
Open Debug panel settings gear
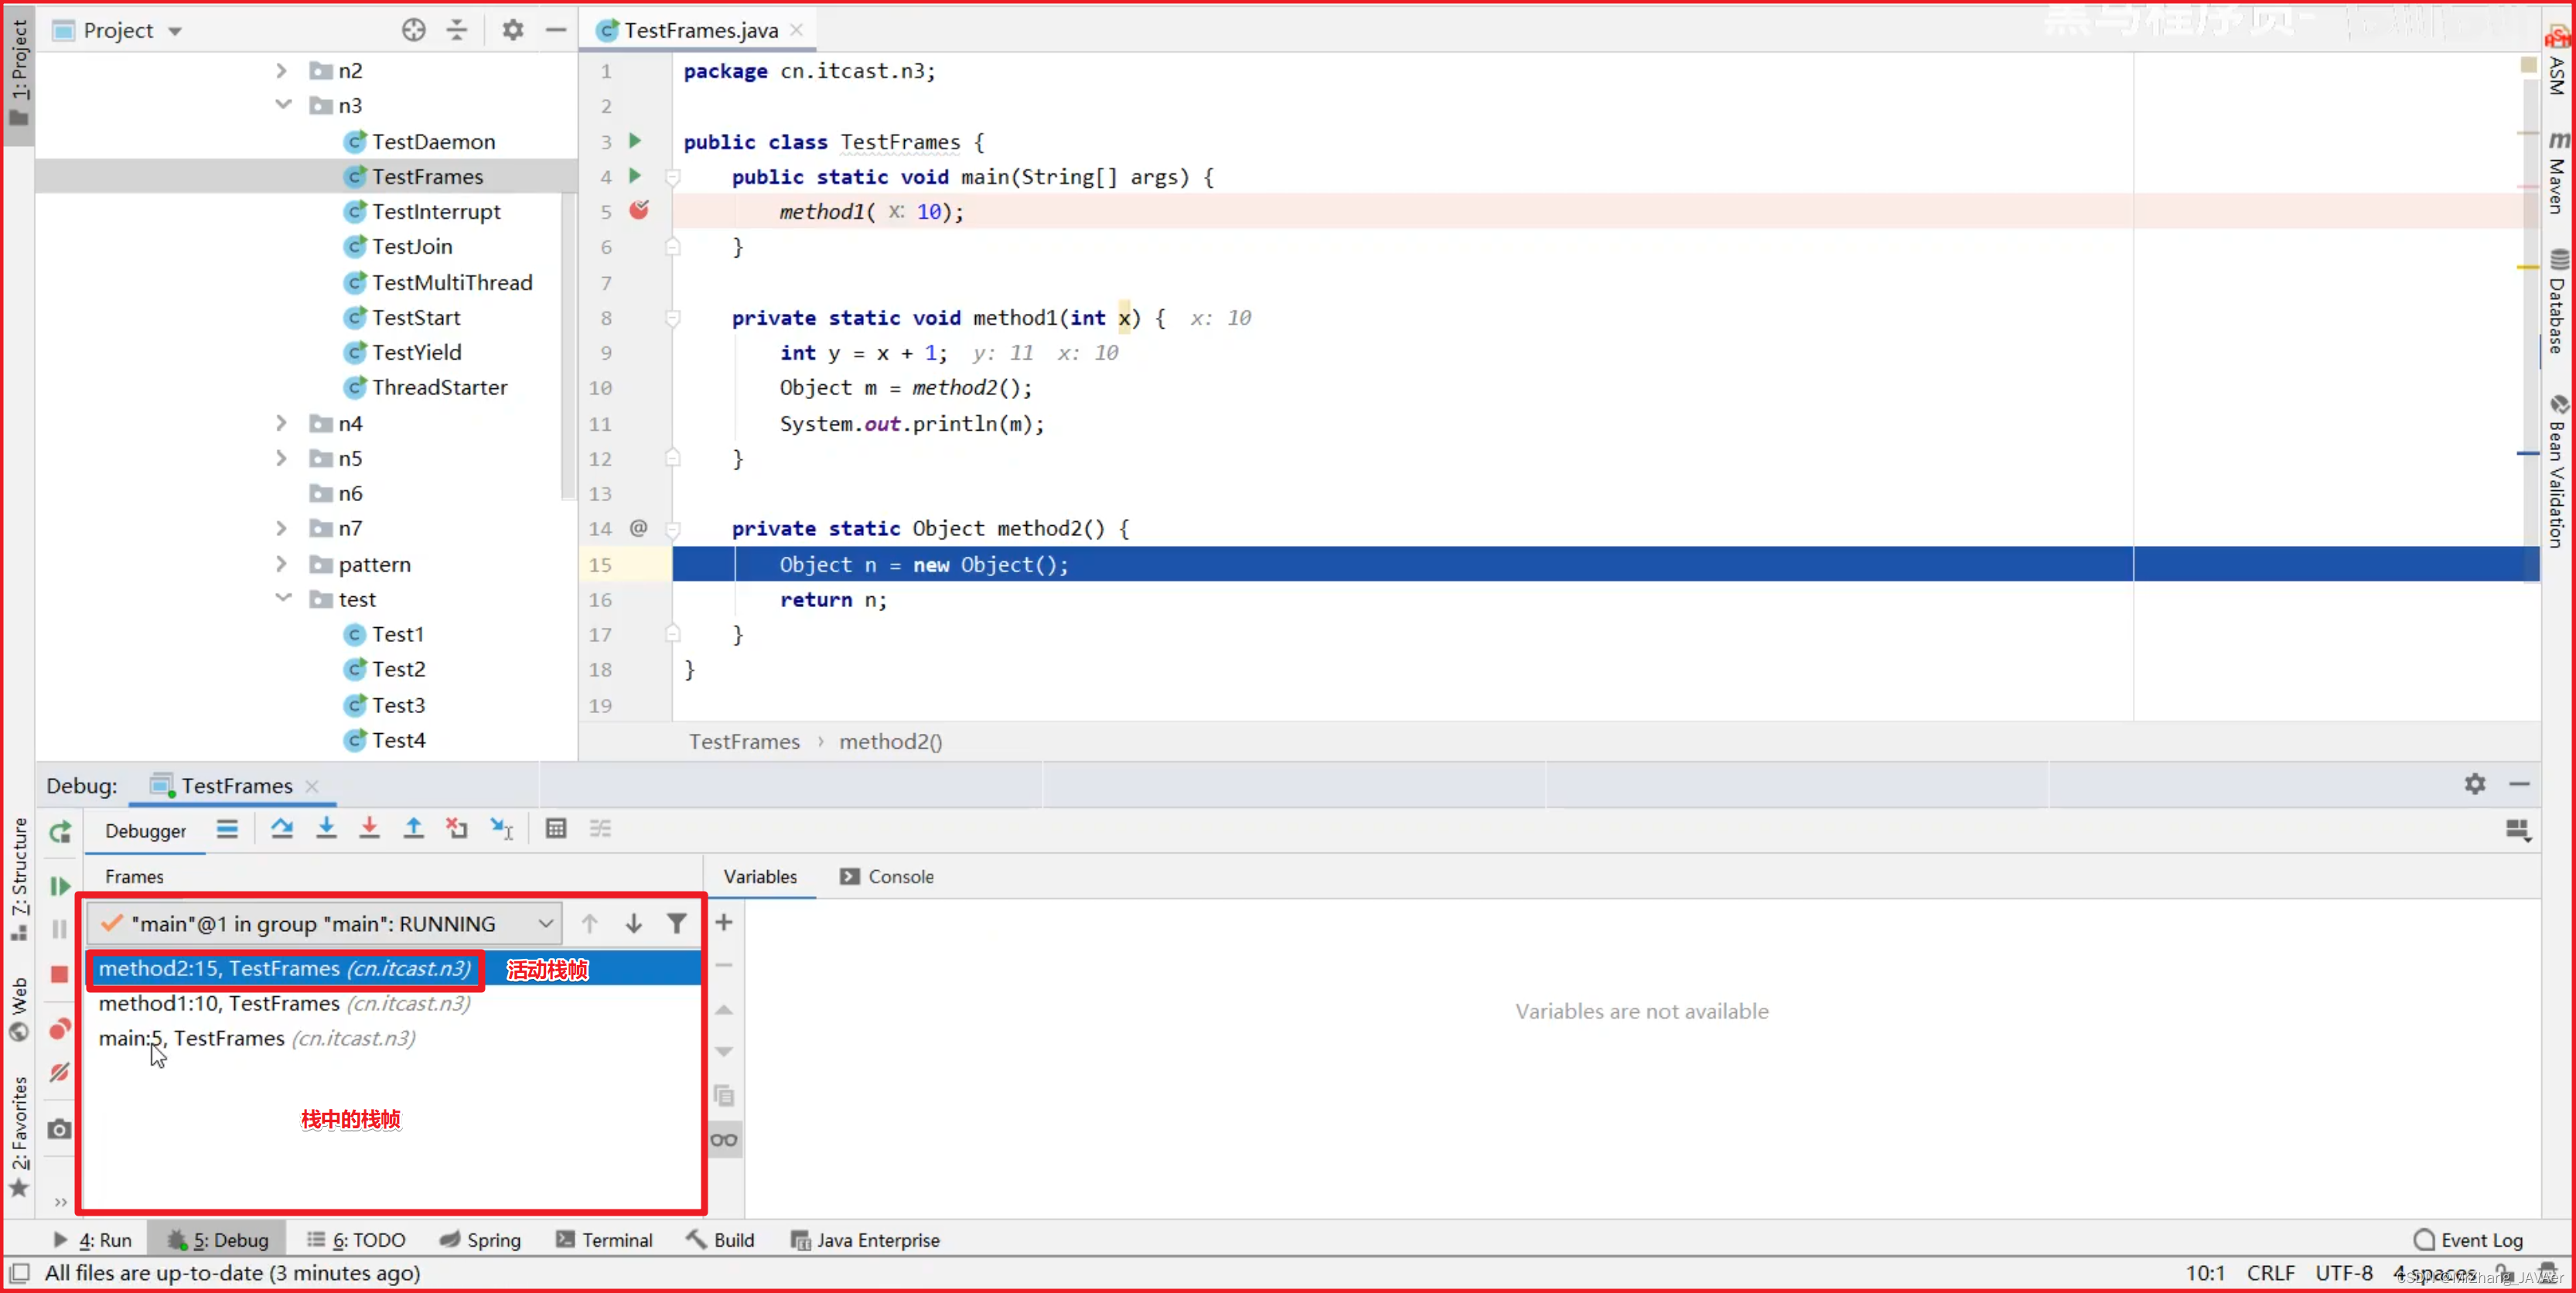[x=2474, y=784]
